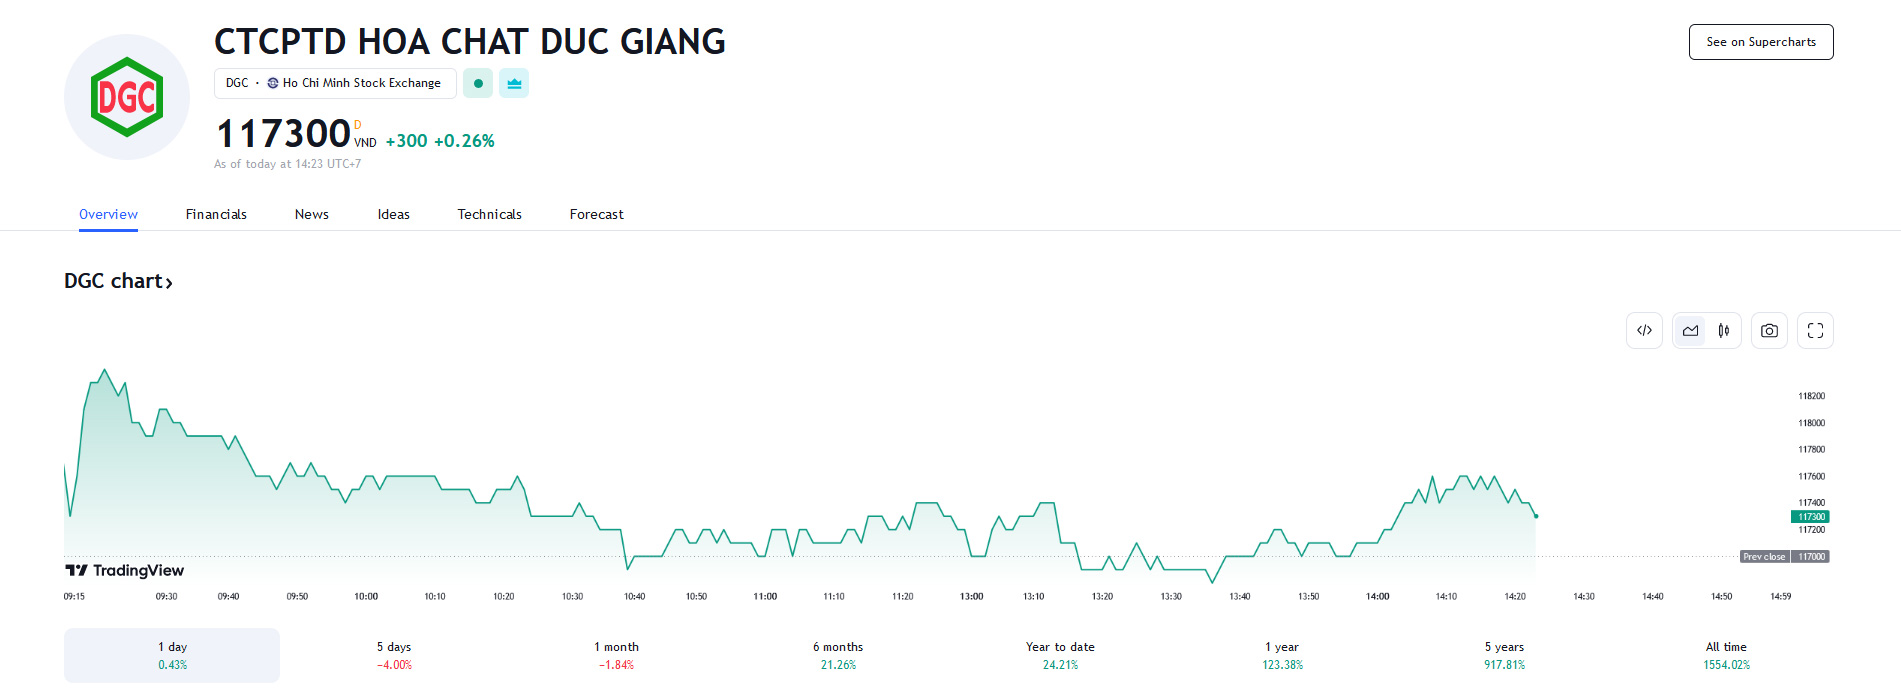The width and height of the screenshot is (1901, 700).
Task: Select the candlestick chart type icon
Action: (1723, 330)
